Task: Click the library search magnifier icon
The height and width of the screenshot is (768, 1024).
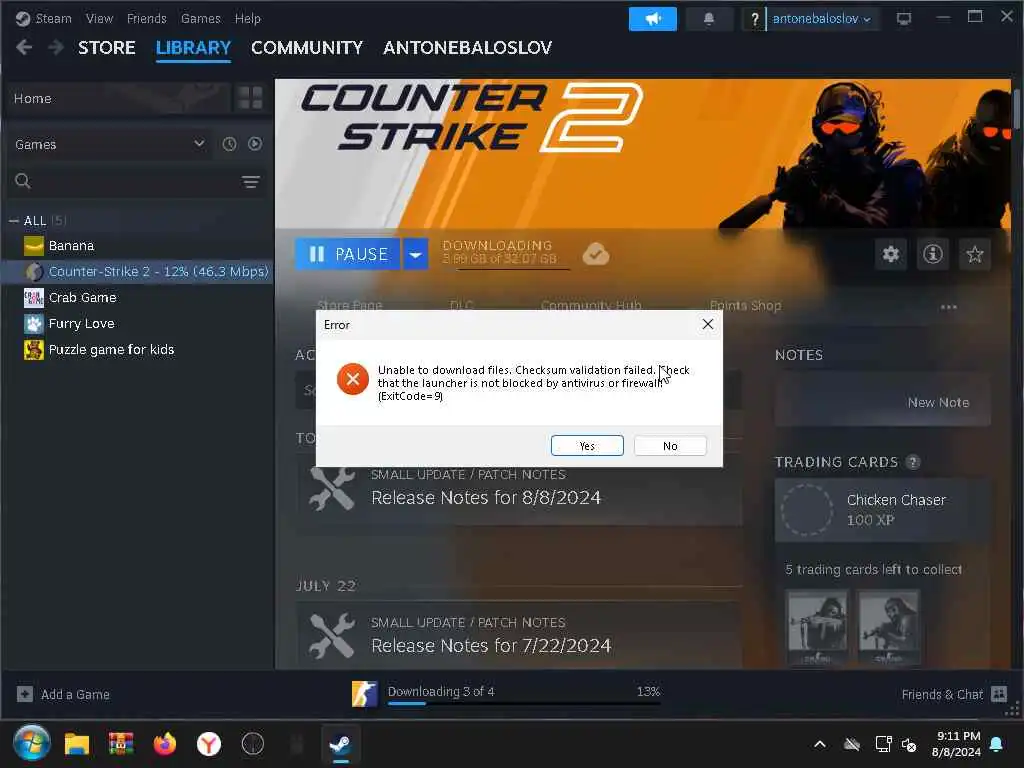Action: [23, 181]
